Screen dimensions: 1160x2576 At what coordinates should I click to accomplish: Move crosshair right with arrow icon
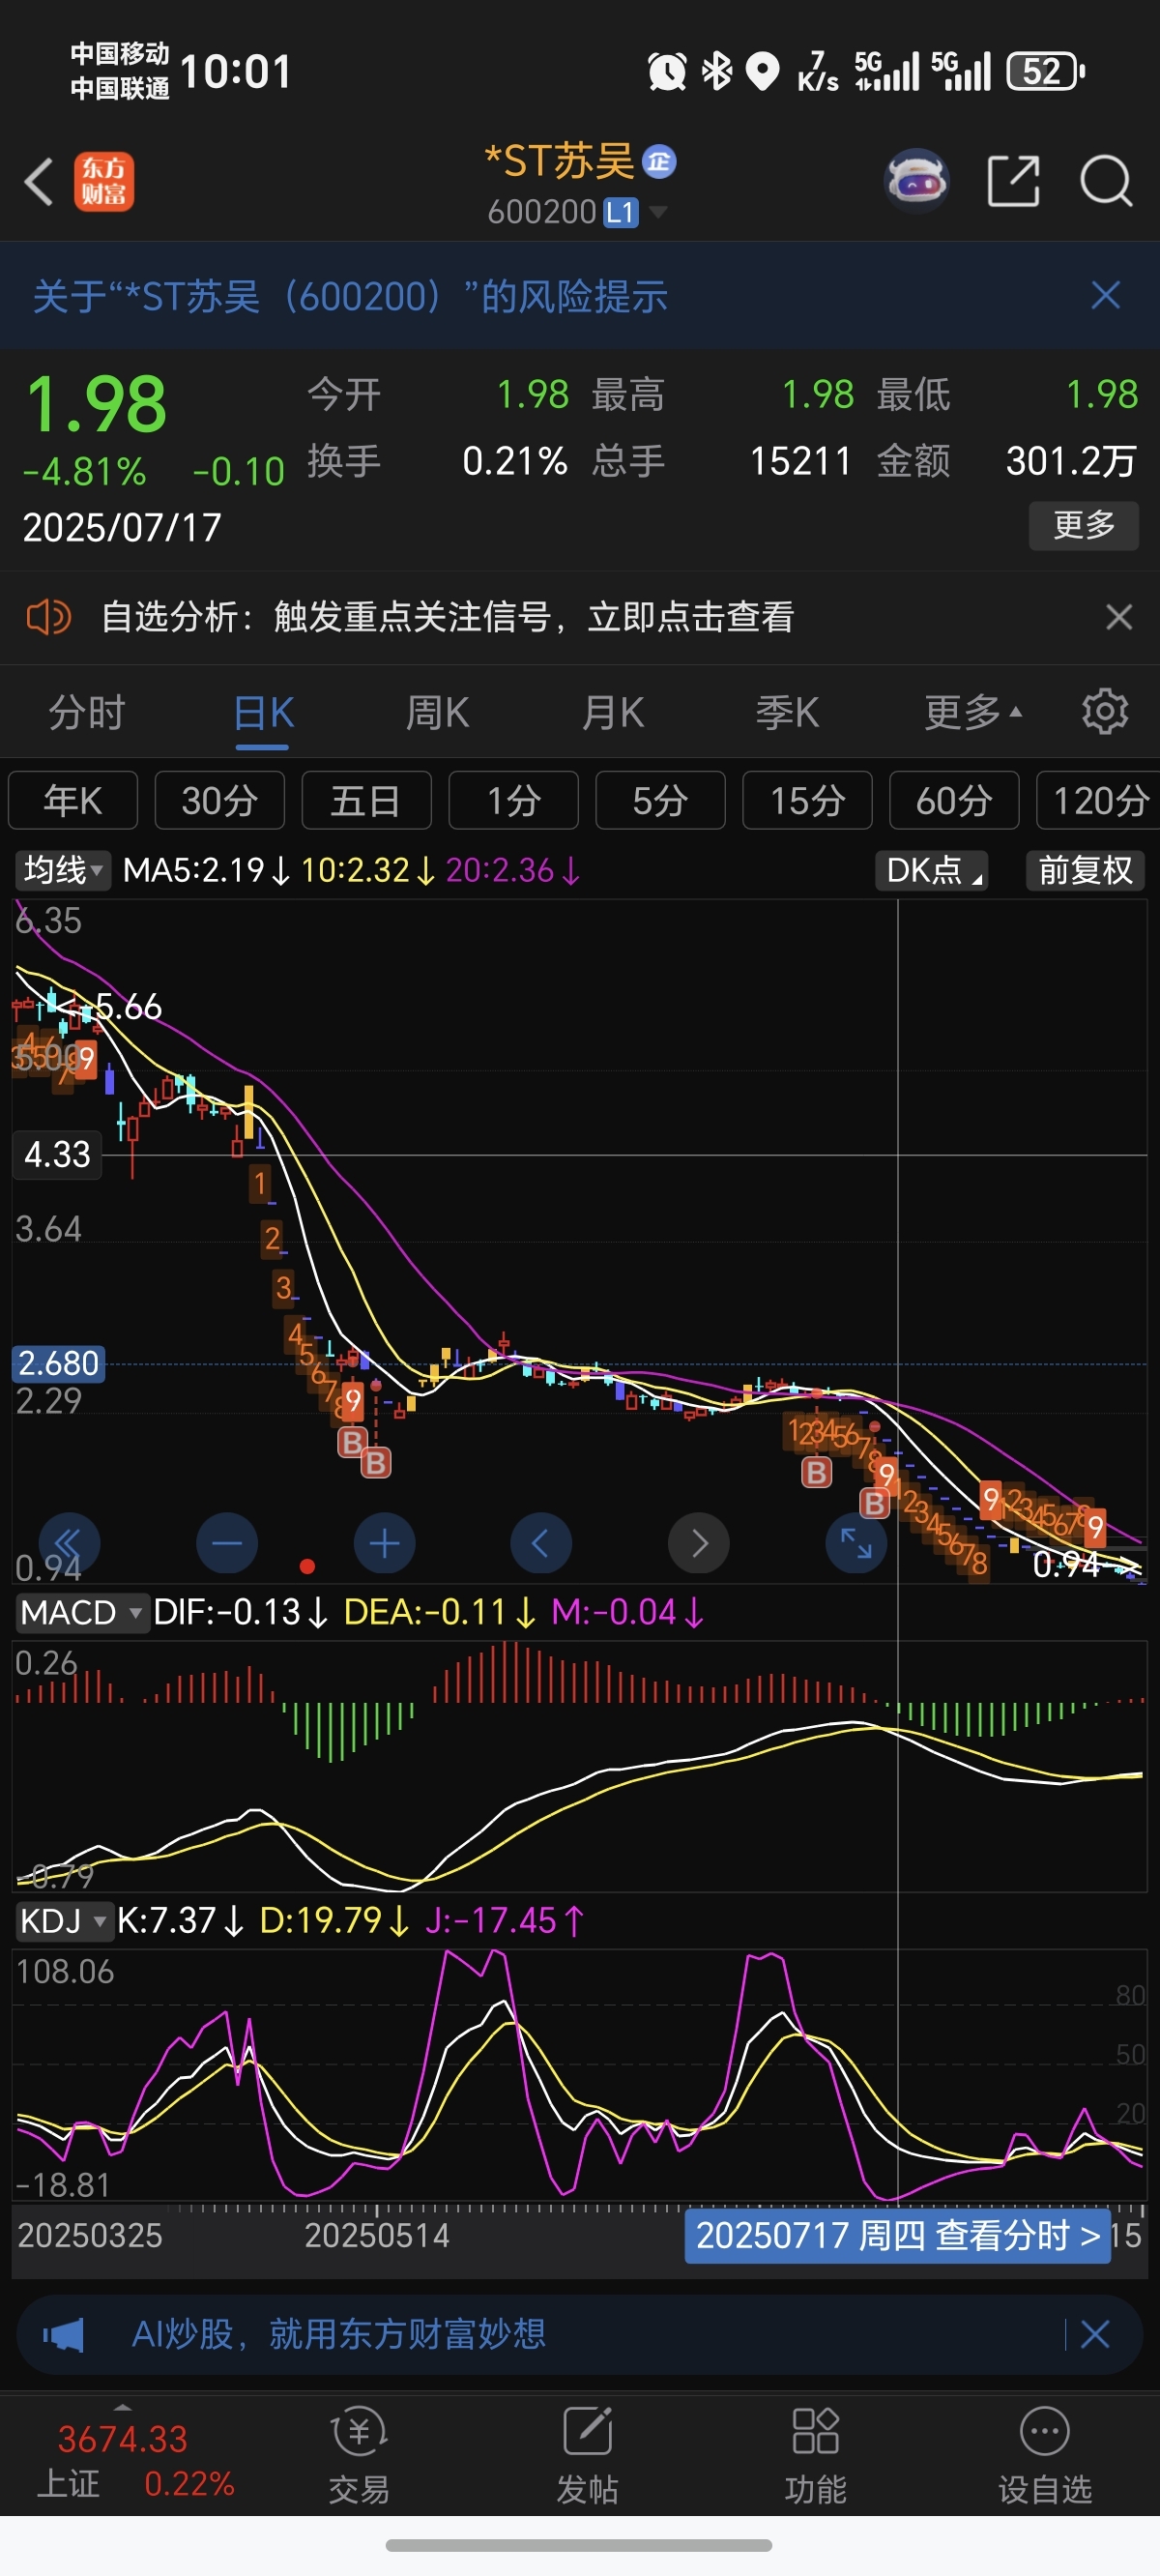pos(698,1543)
